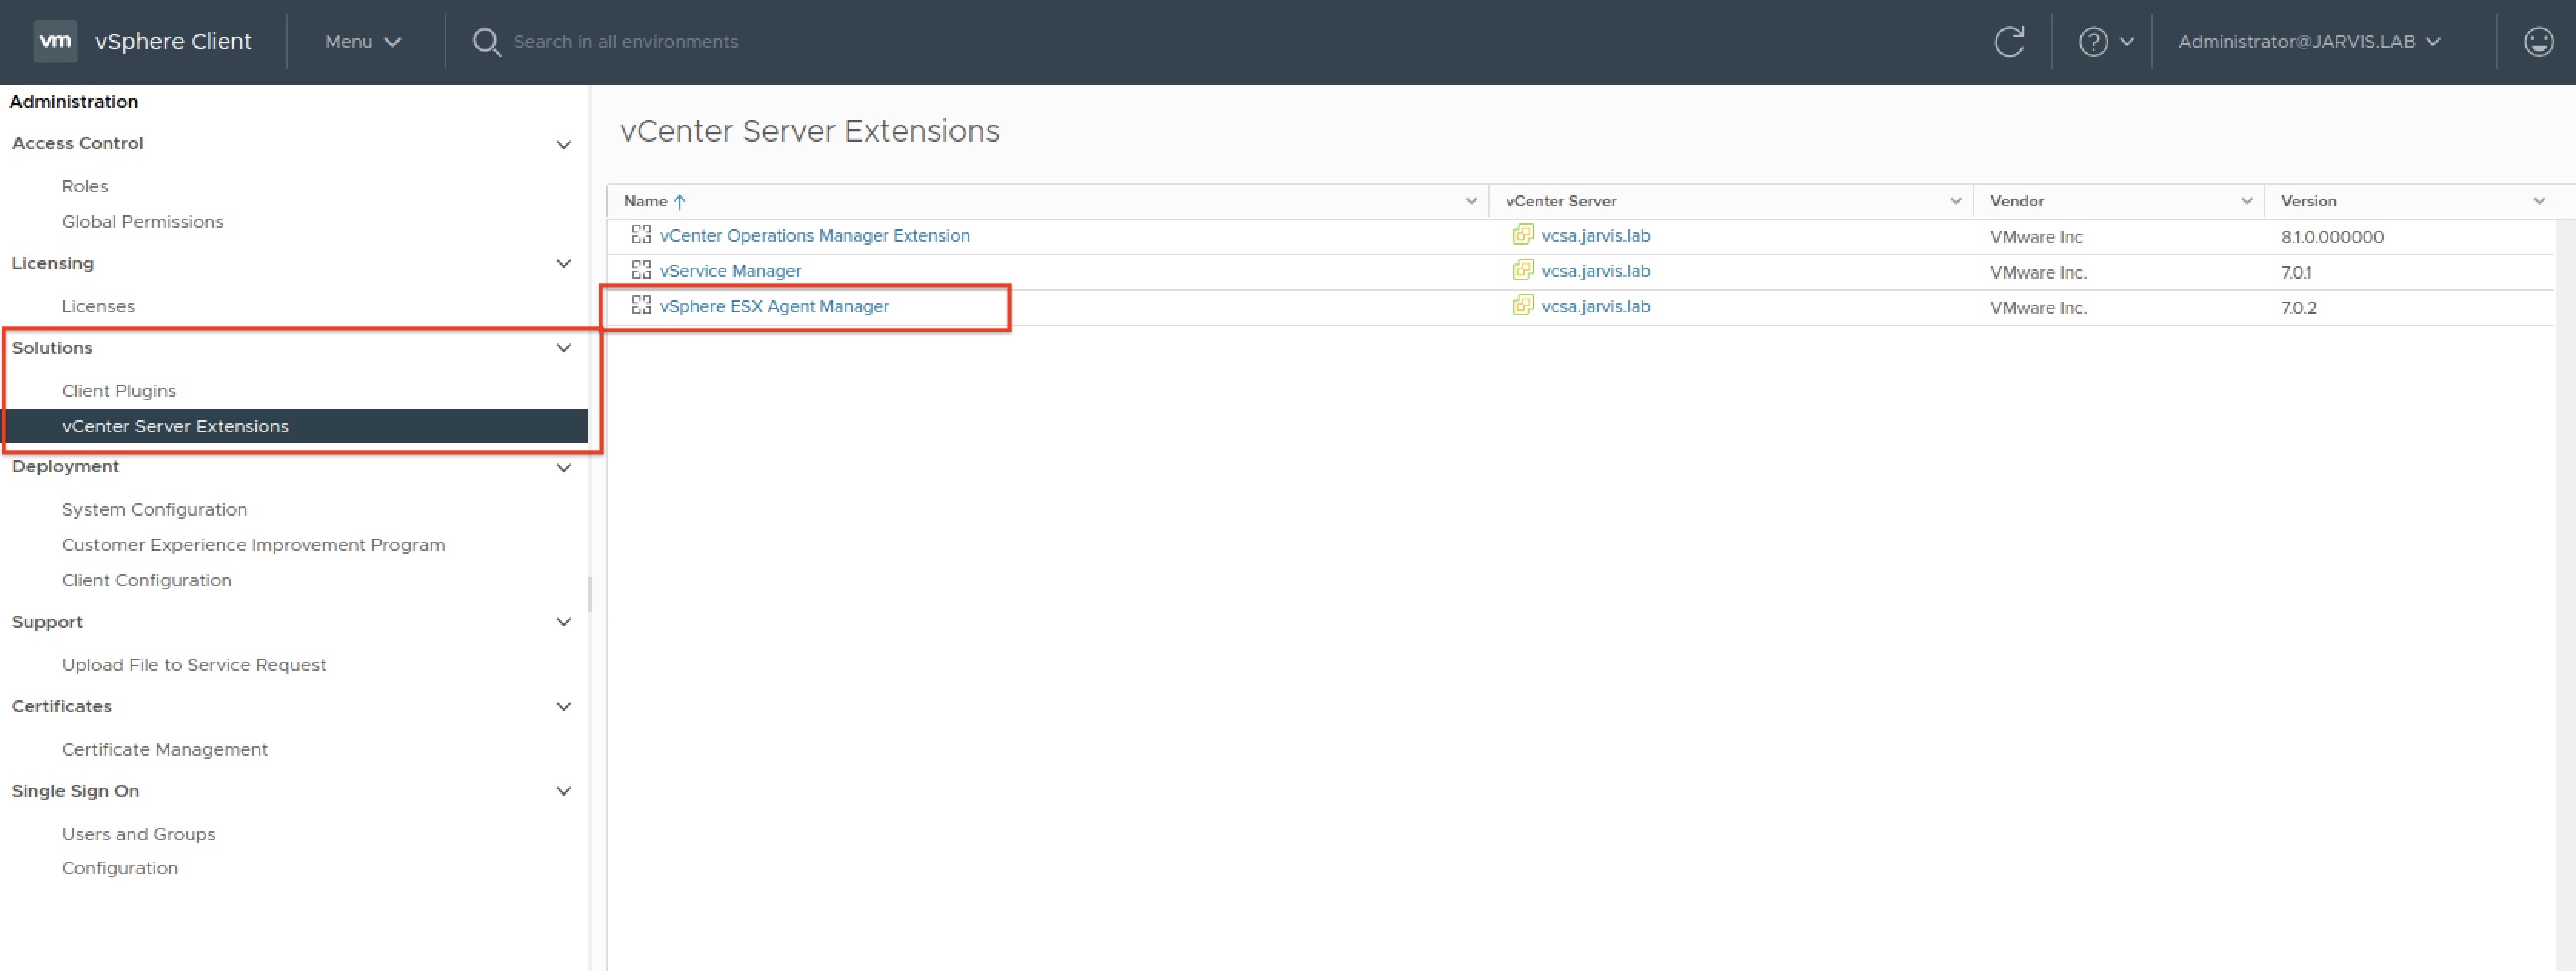Click extension icon beside vCenter Operations Manager Extension

[641, 235]
